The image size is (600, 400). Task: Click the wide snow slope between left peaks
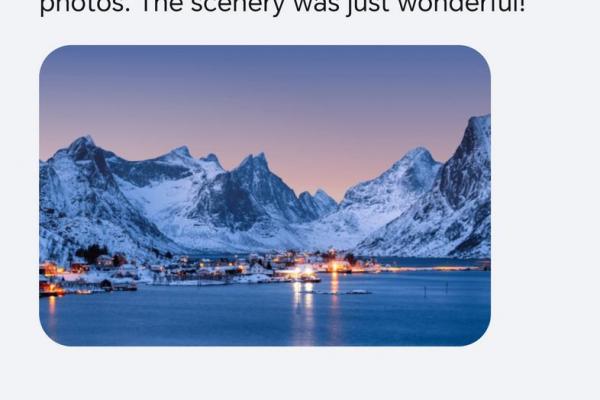[163, 197]
